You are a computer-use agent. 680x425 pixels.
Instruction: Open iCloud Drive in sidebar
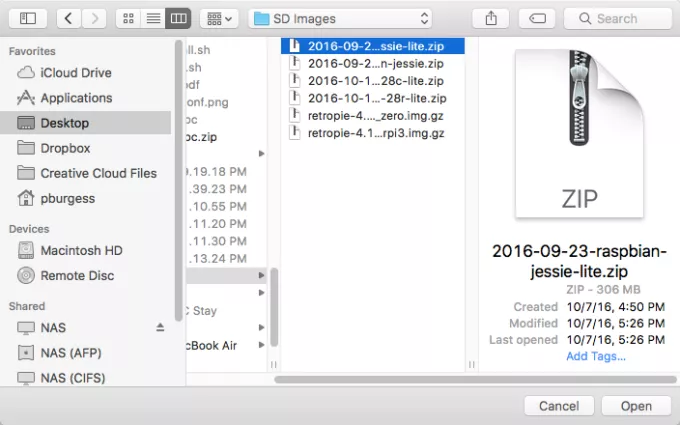(76, 73)
